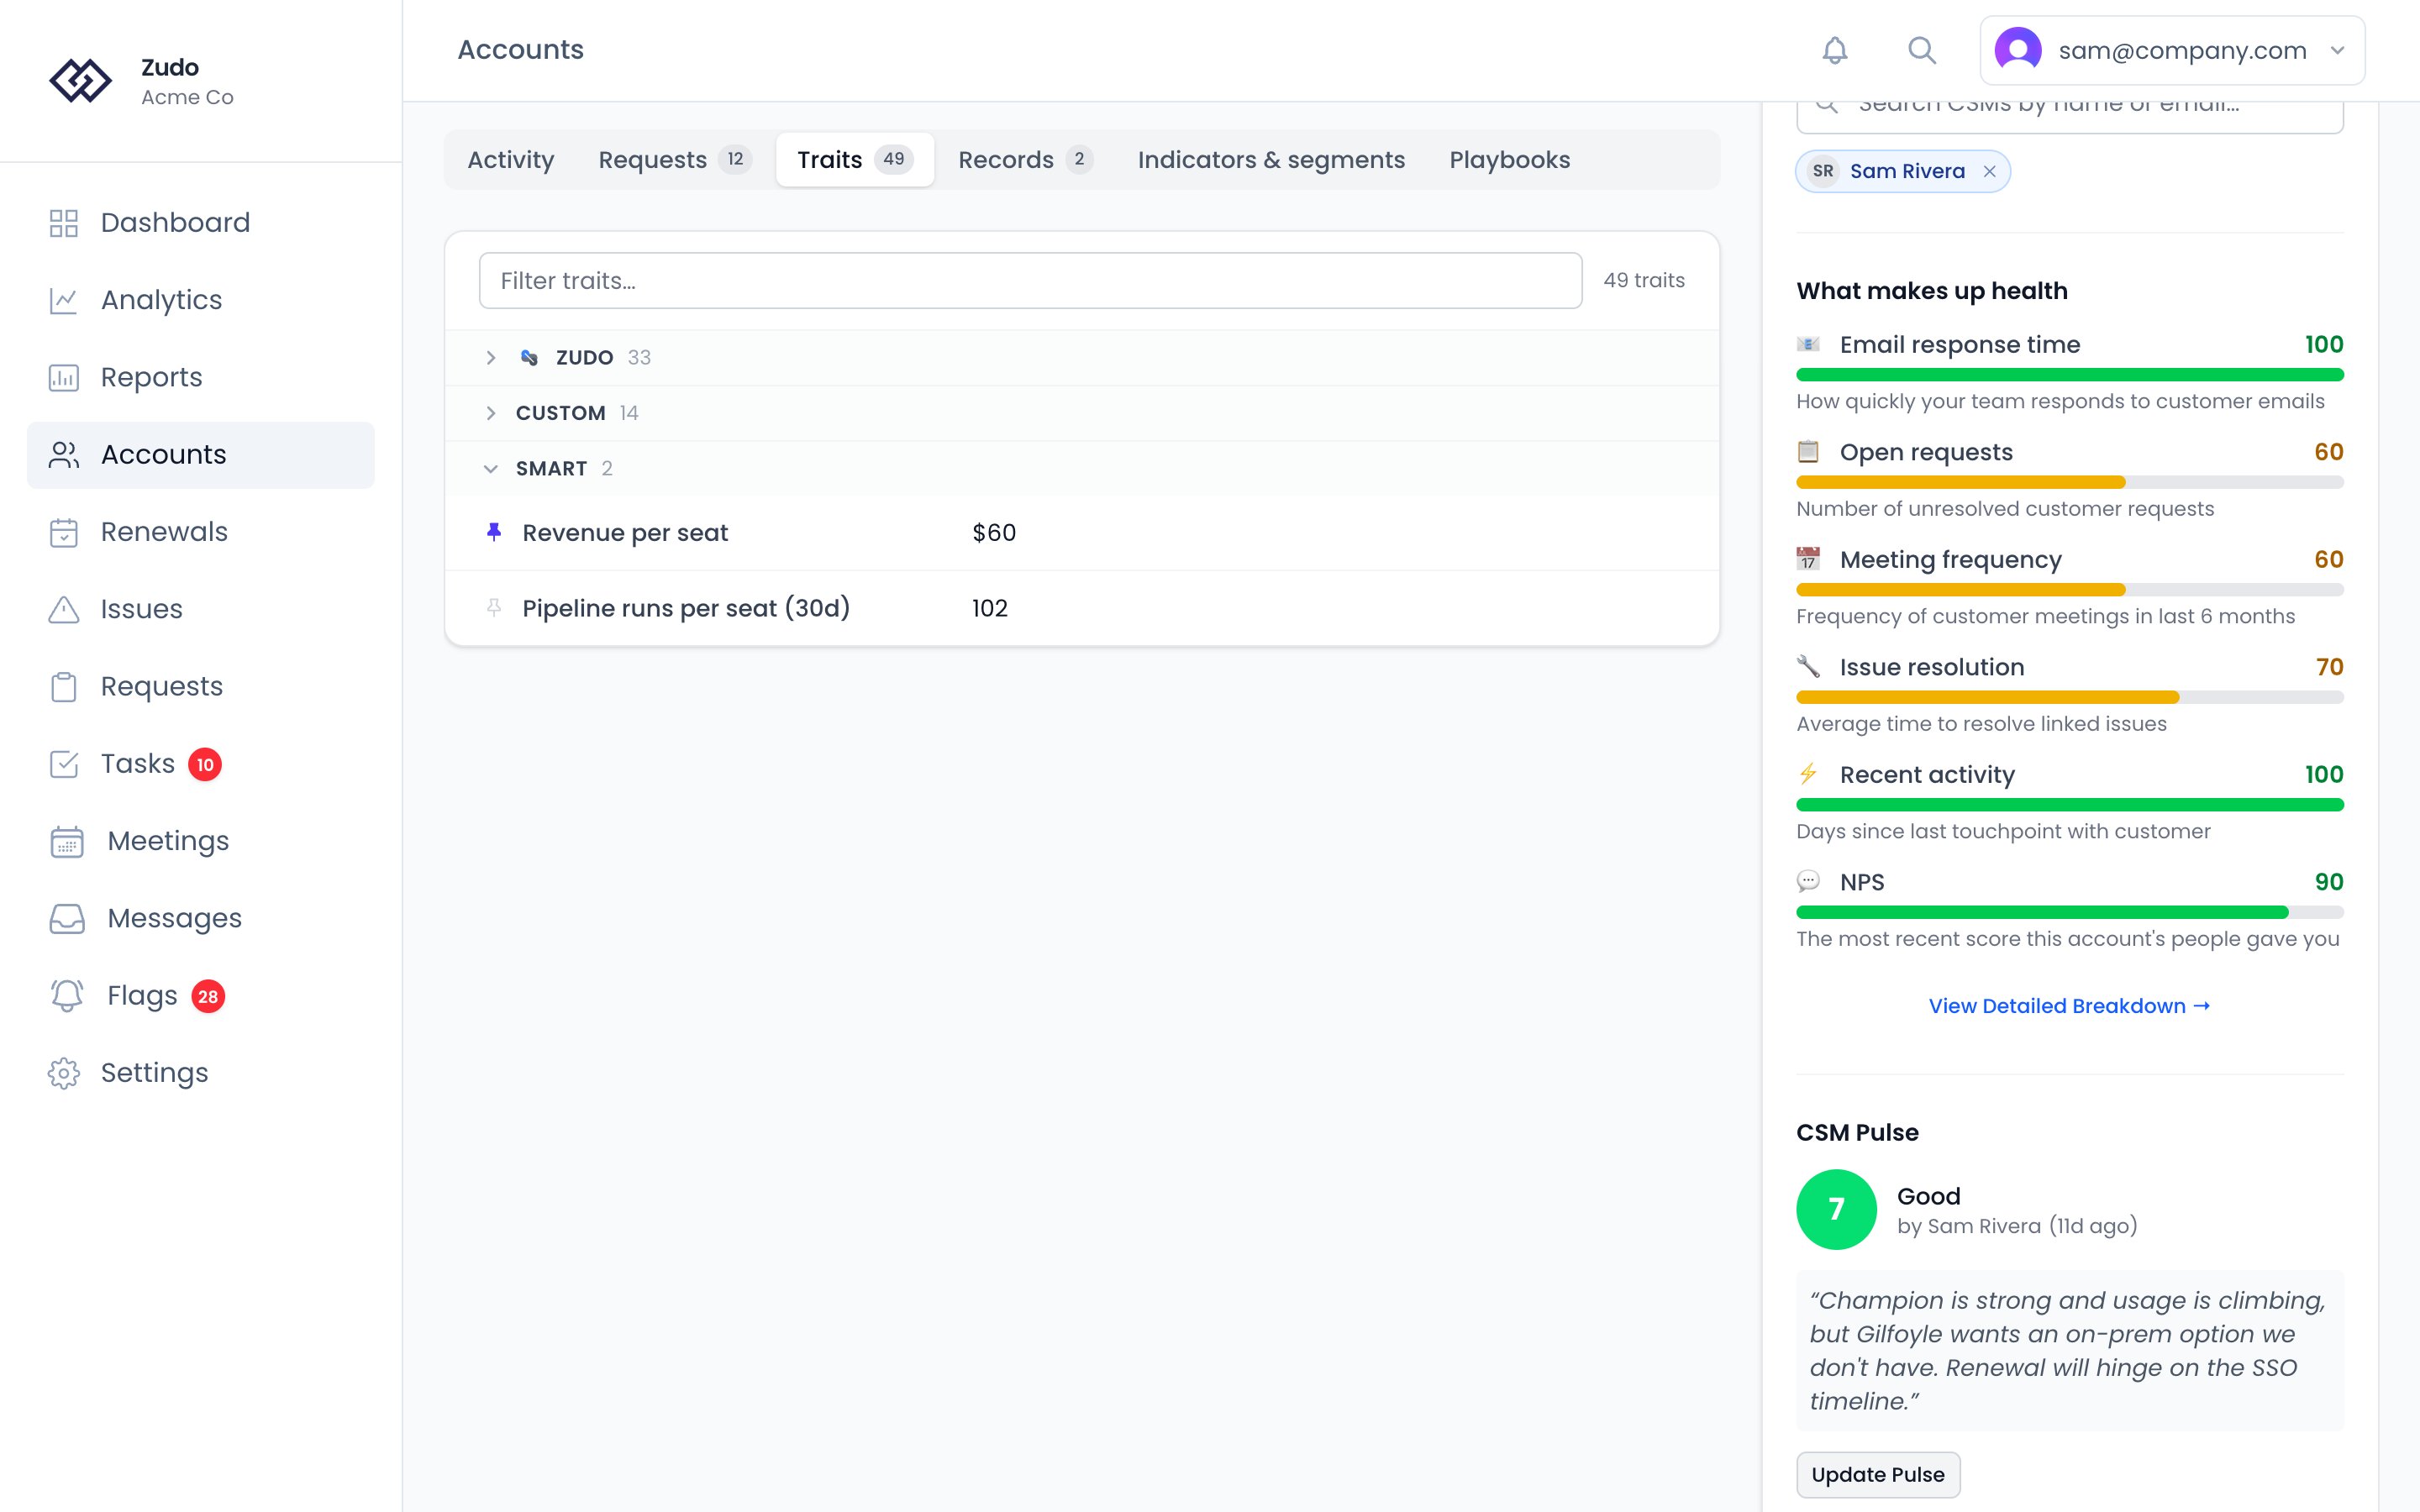Viewport: 2420px width, 1512px height.
Task: Click the user avatar icon
Action: pos(2018,50)
